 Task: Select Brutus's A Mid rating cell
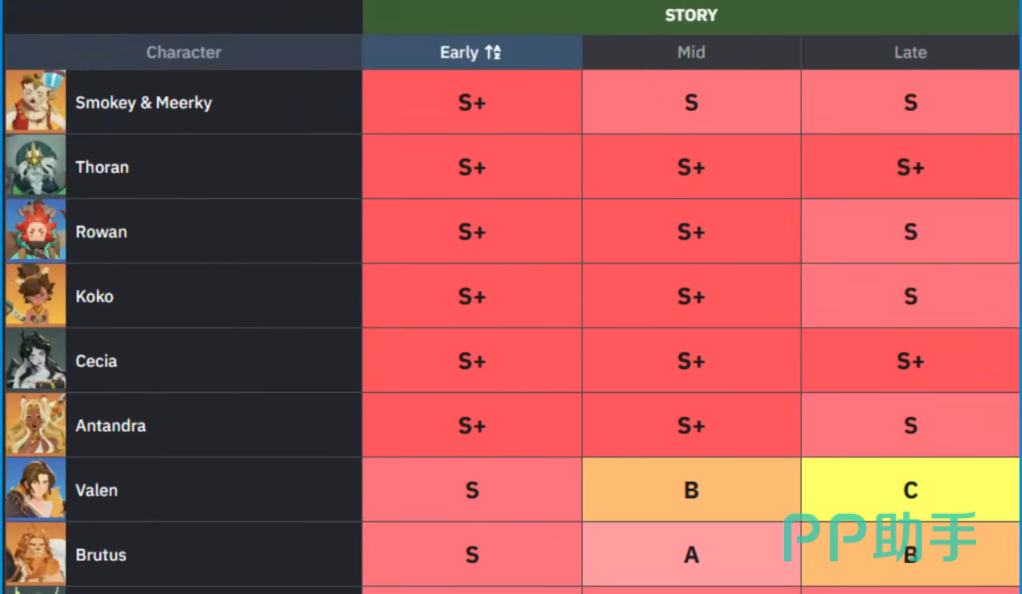[691, 554]
